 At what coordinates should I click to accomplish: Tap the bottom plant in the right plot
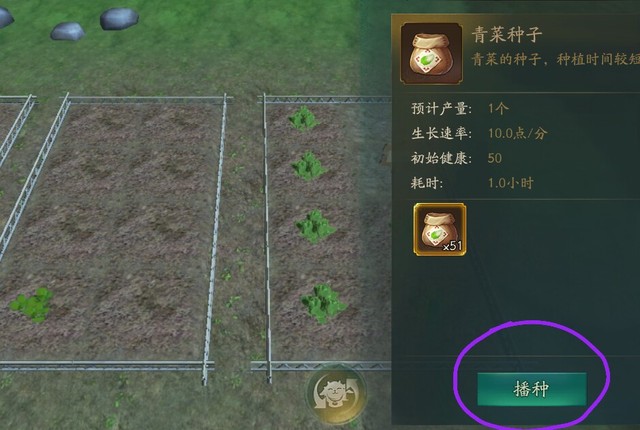point(323,303)
